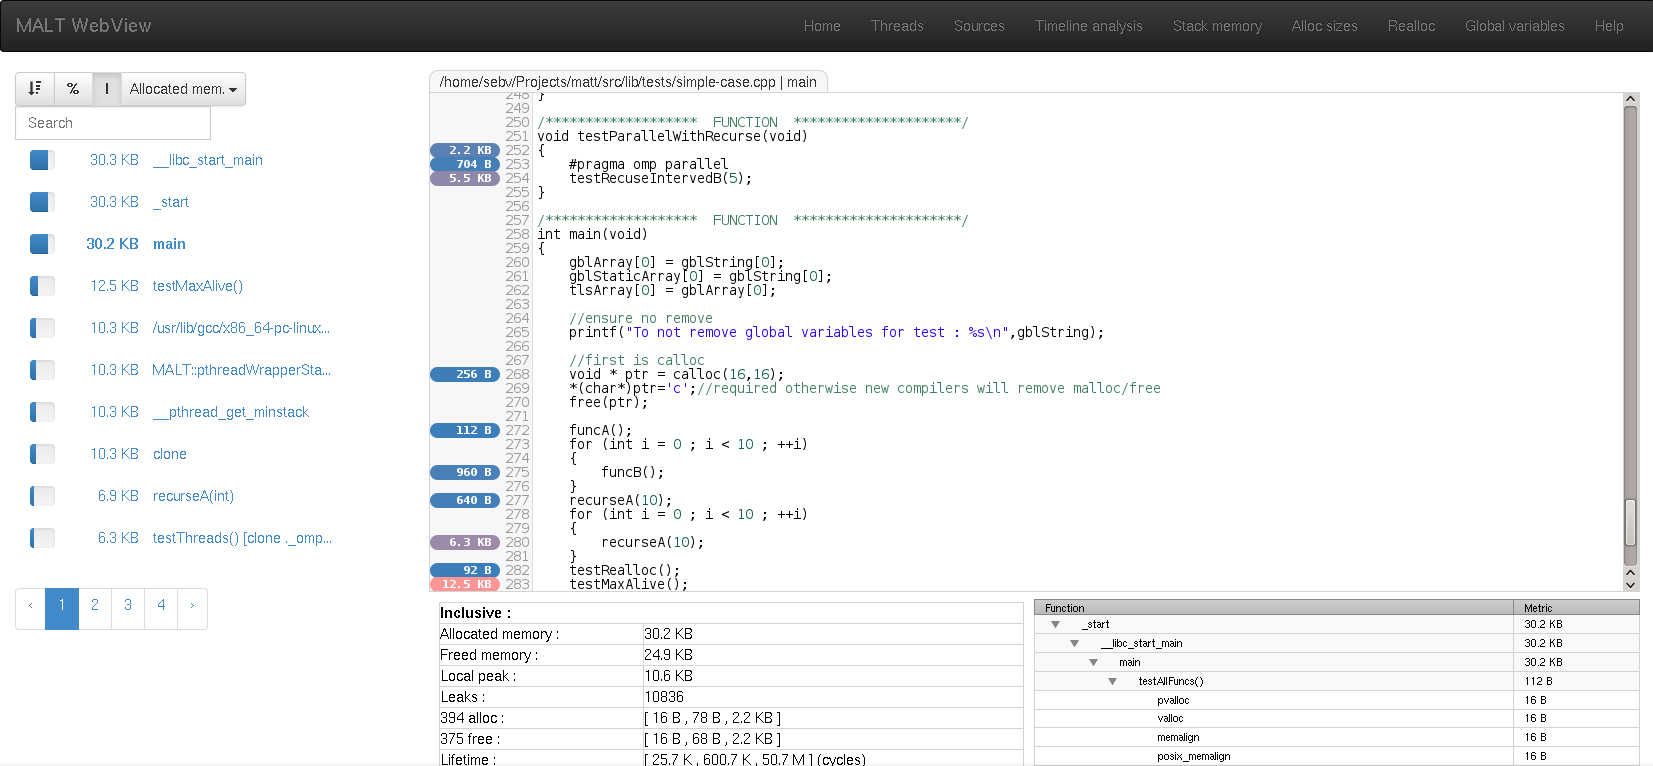Toggle the percent display button
The width and height of the screenshot is (1653, 766).
tap(73, 89)
